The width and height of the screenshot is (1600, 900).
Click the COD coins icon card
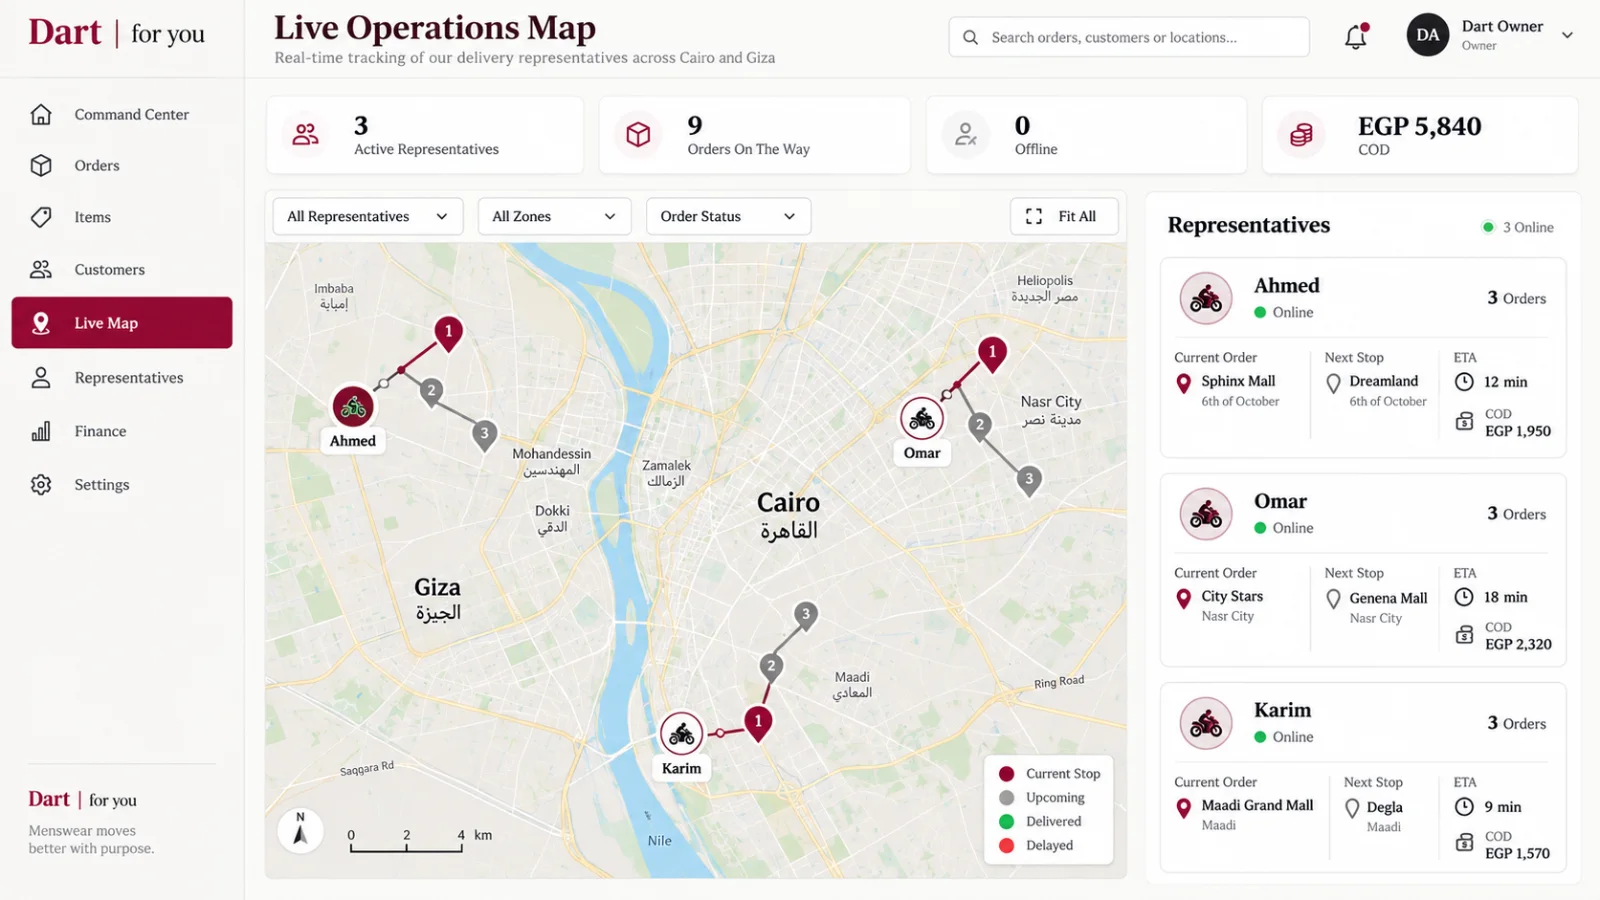(x=1301, y=134)
